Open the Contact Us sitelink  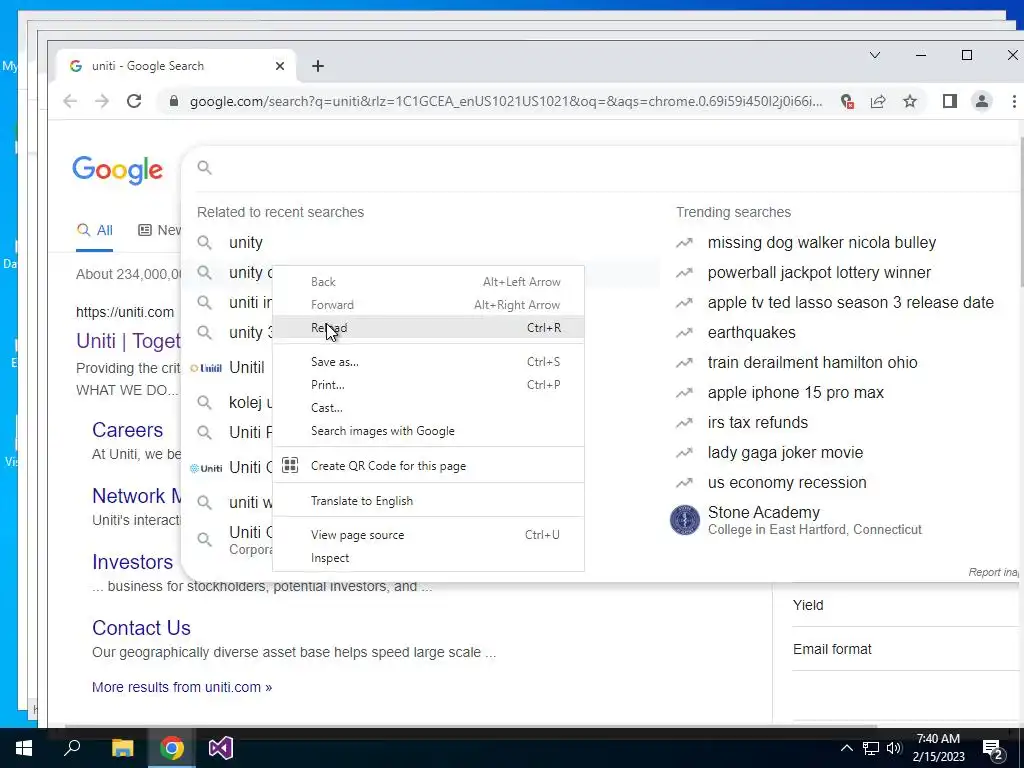(141, 628)
